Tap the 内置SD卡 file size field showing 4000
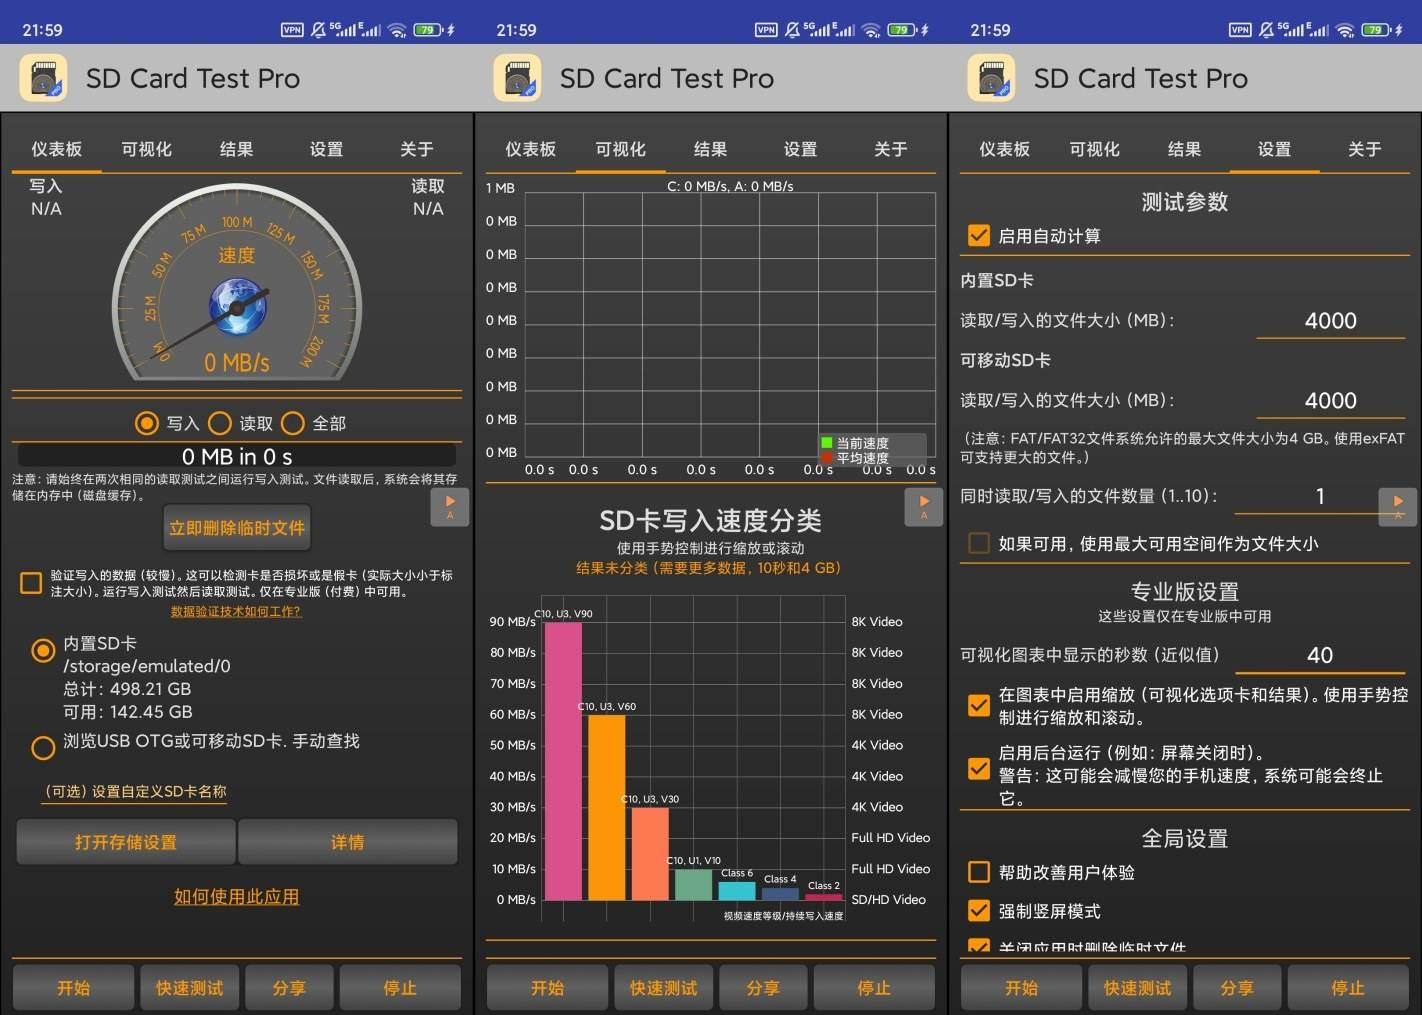This screenshot has width=1422, height=1015. [x=1330, y=321]
